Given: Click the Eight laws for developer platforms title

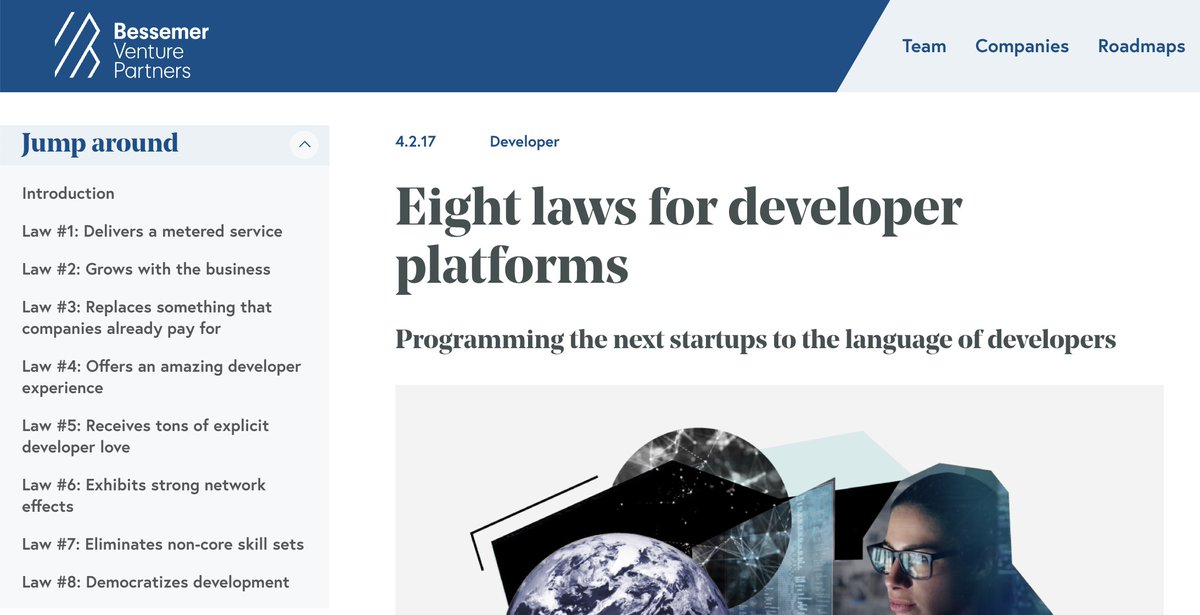Looking at the screenshot, I should [679, 237].
